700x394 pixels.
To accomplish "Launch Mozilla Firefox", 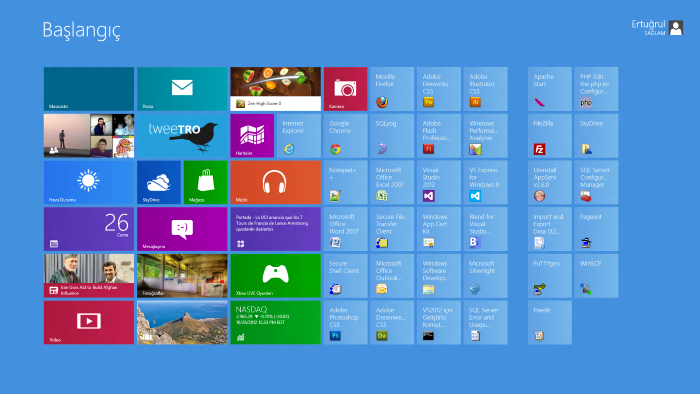I will (x=392, y=89).
